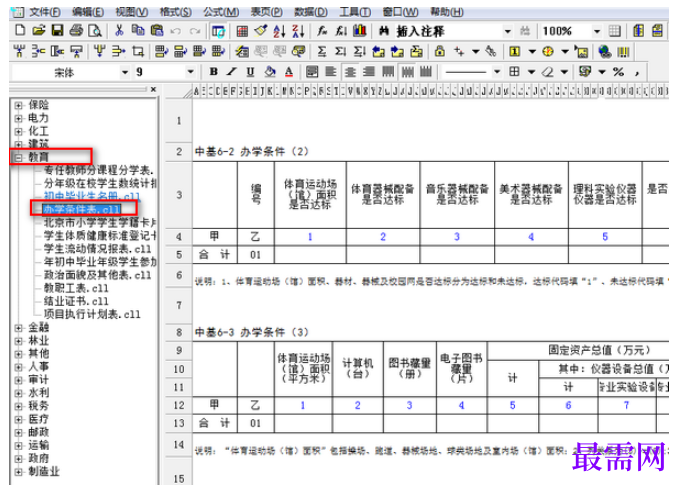Collapse the 教育 tree node

(x=18, y=157)
